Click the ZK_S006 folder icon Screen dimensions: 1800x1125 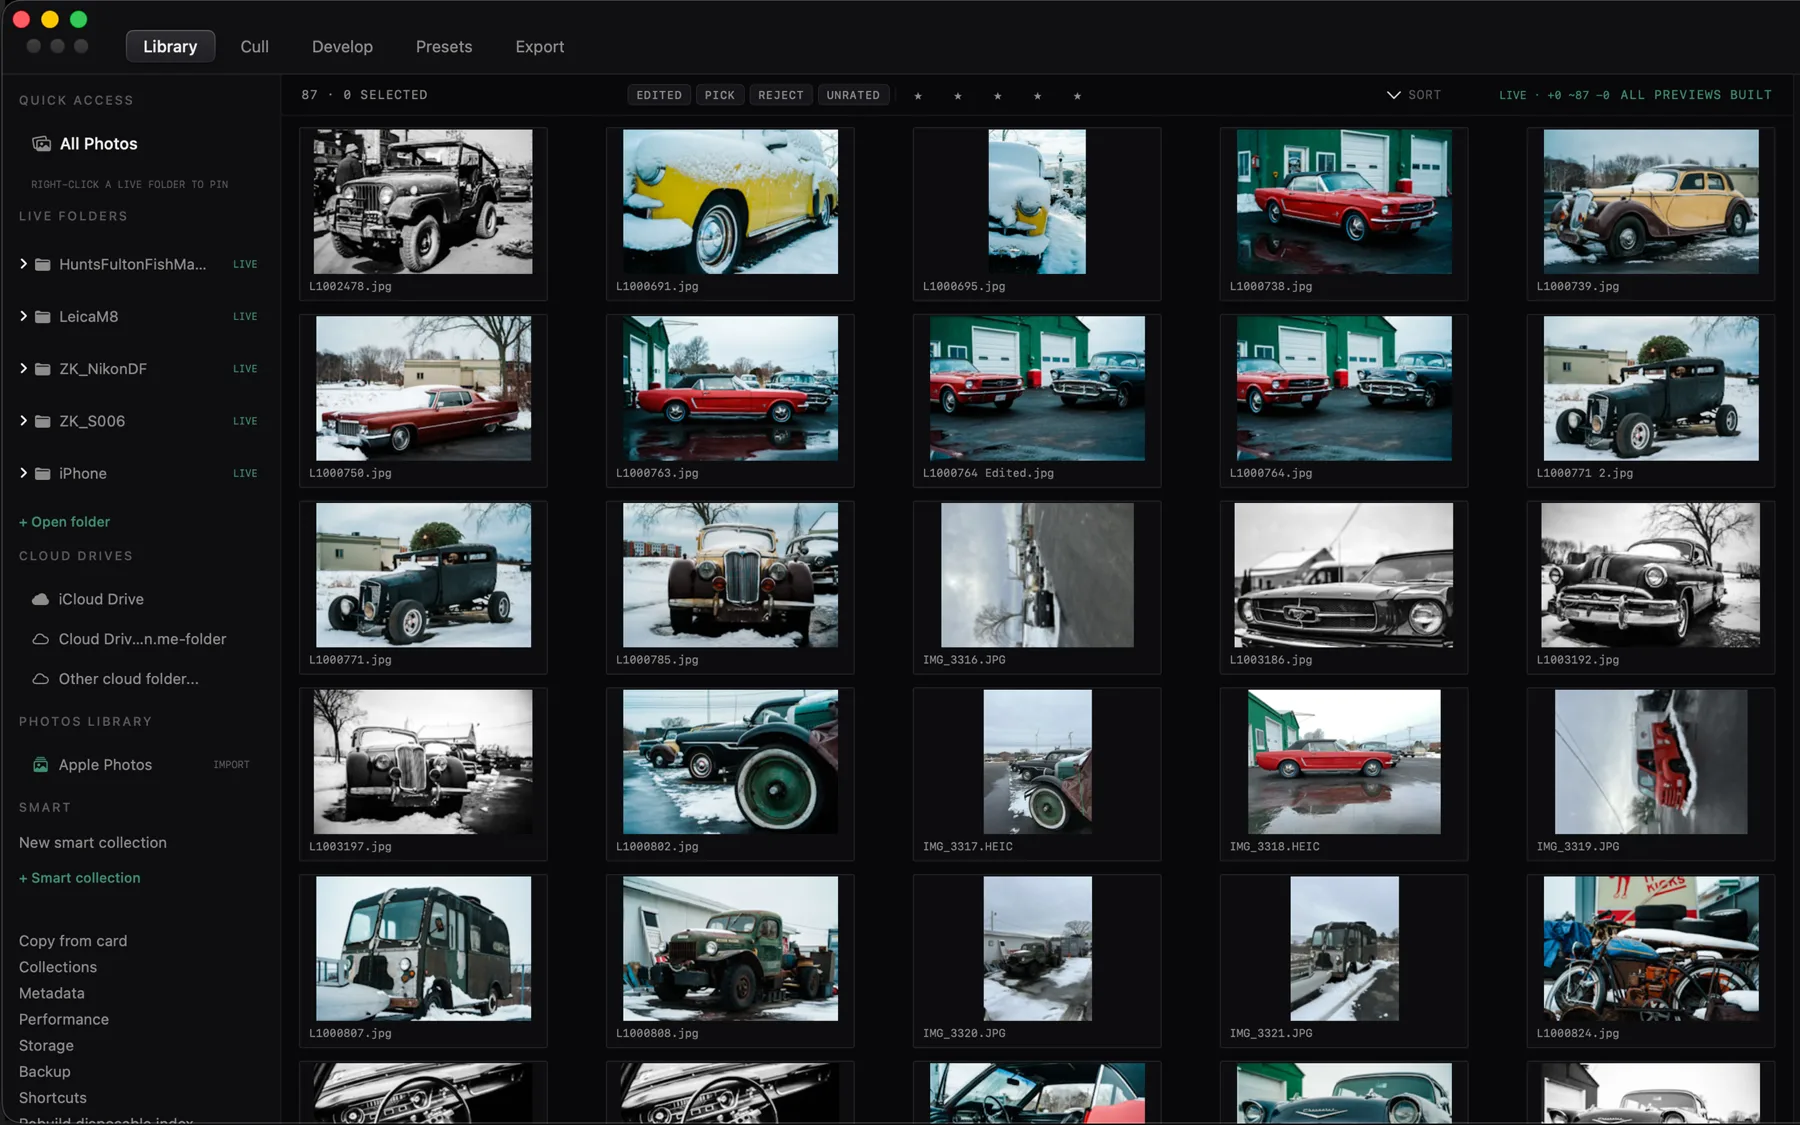tap(43, 422)
